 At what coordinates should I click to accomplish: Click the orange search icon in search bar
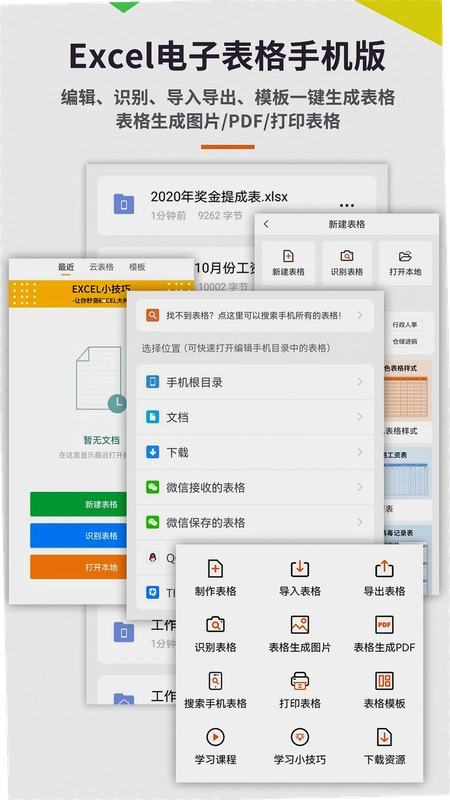pos(152,315)
